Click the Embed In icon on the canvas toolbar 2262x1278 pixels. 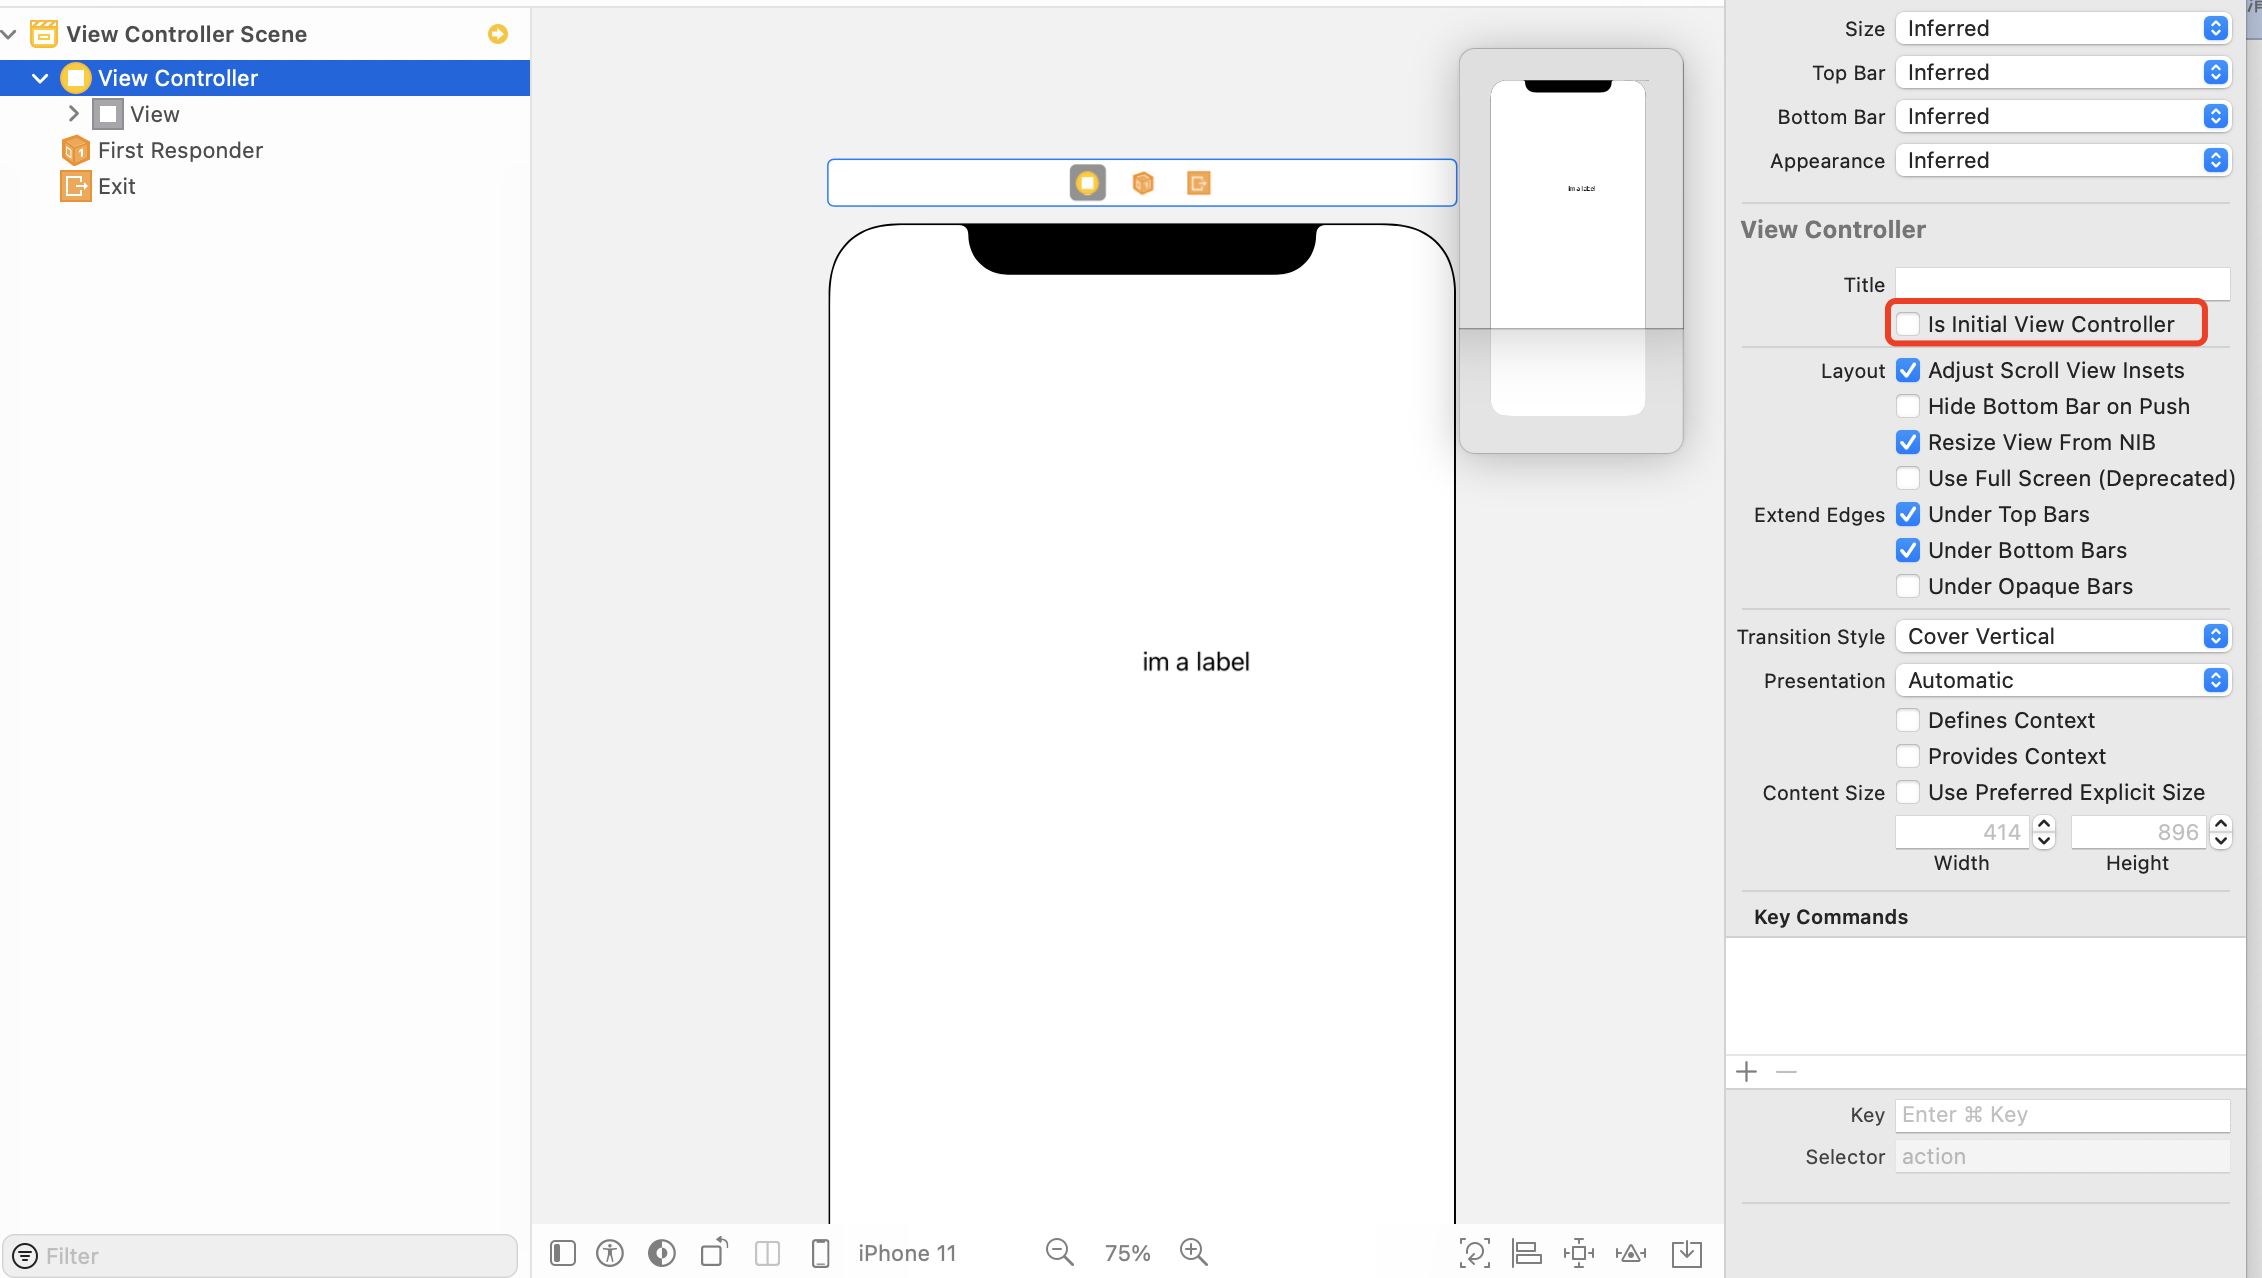1687,1252
